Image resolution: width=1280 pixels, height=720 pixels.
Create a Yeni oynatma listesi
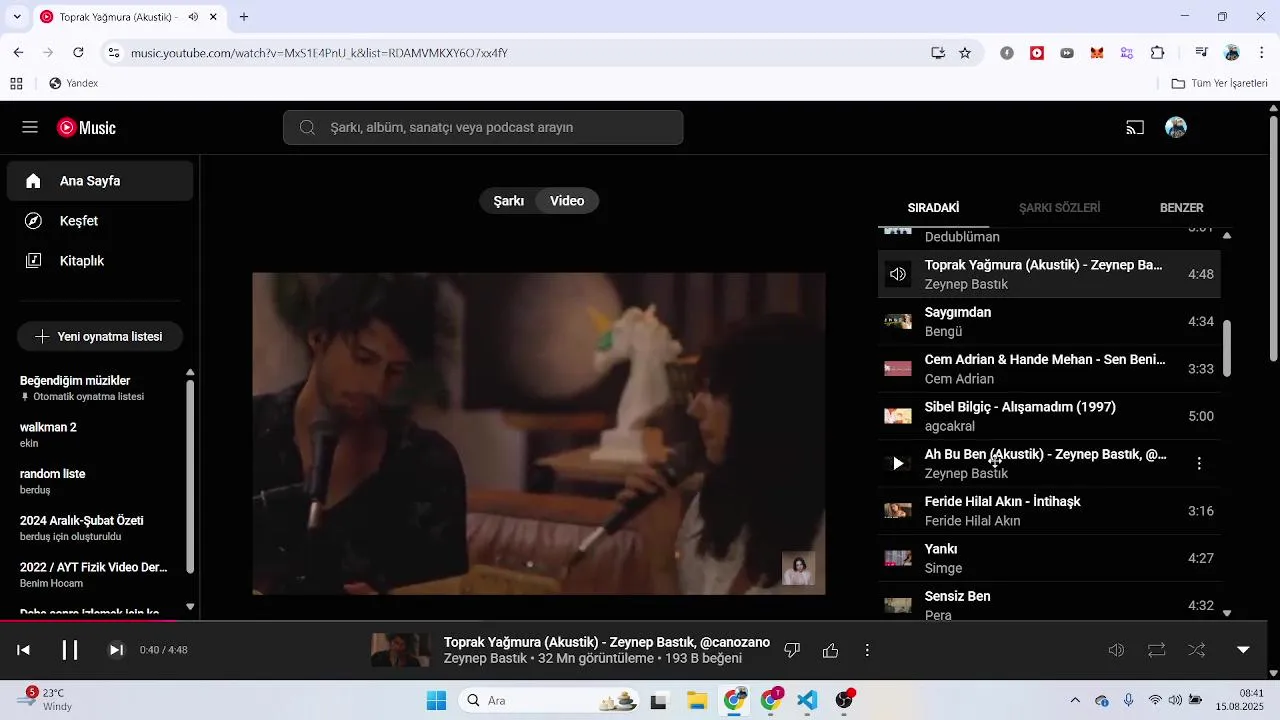coord(100,337)
